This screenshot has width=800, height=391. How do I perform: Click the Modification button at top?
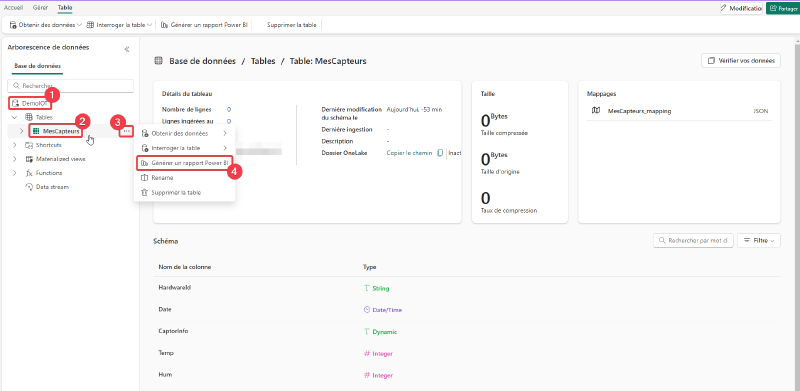741,8
